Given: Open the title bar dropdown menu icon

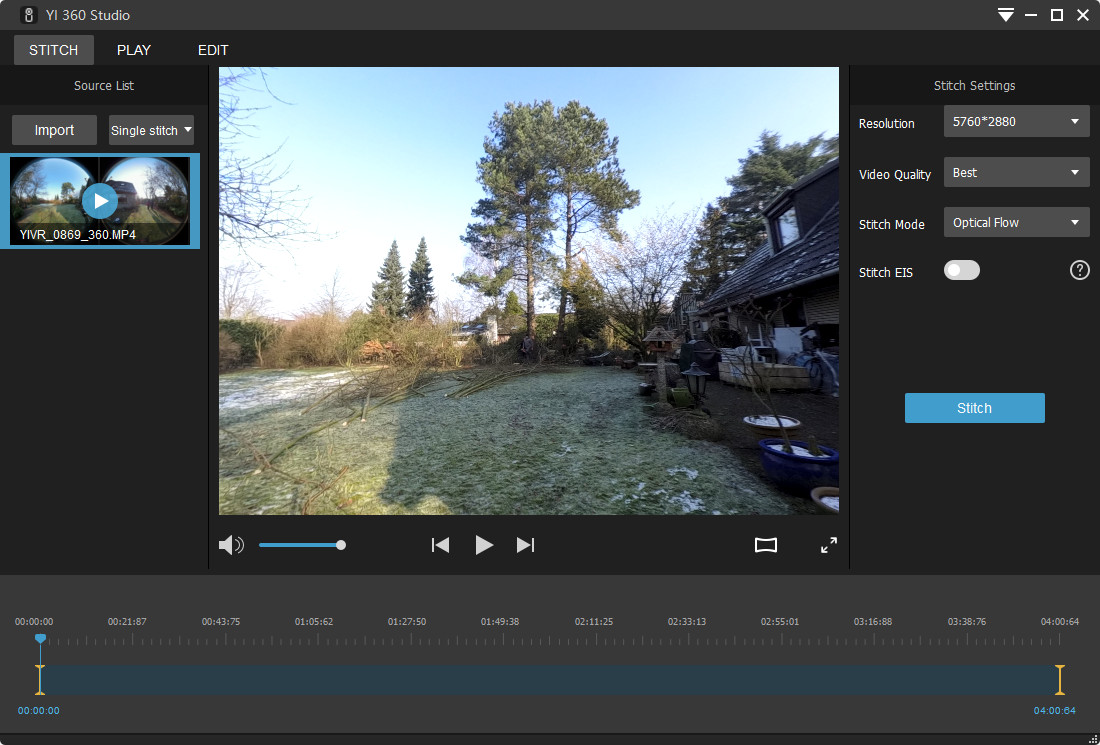Looking at the screenshot, I should (1005, 15).
